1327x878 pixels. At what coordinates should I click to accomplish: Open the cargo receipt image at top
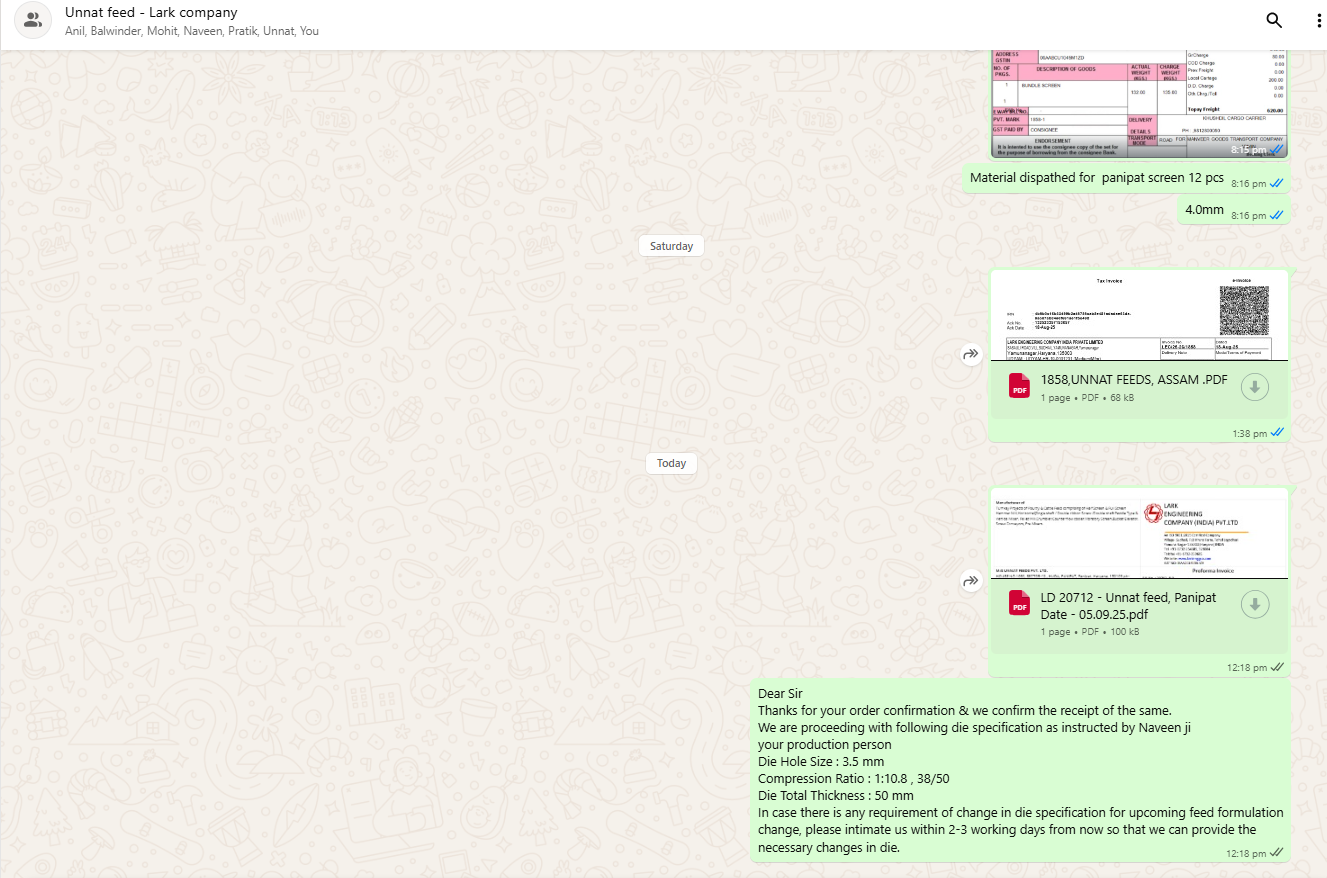pyautogui.click(x=1138, y=104)
